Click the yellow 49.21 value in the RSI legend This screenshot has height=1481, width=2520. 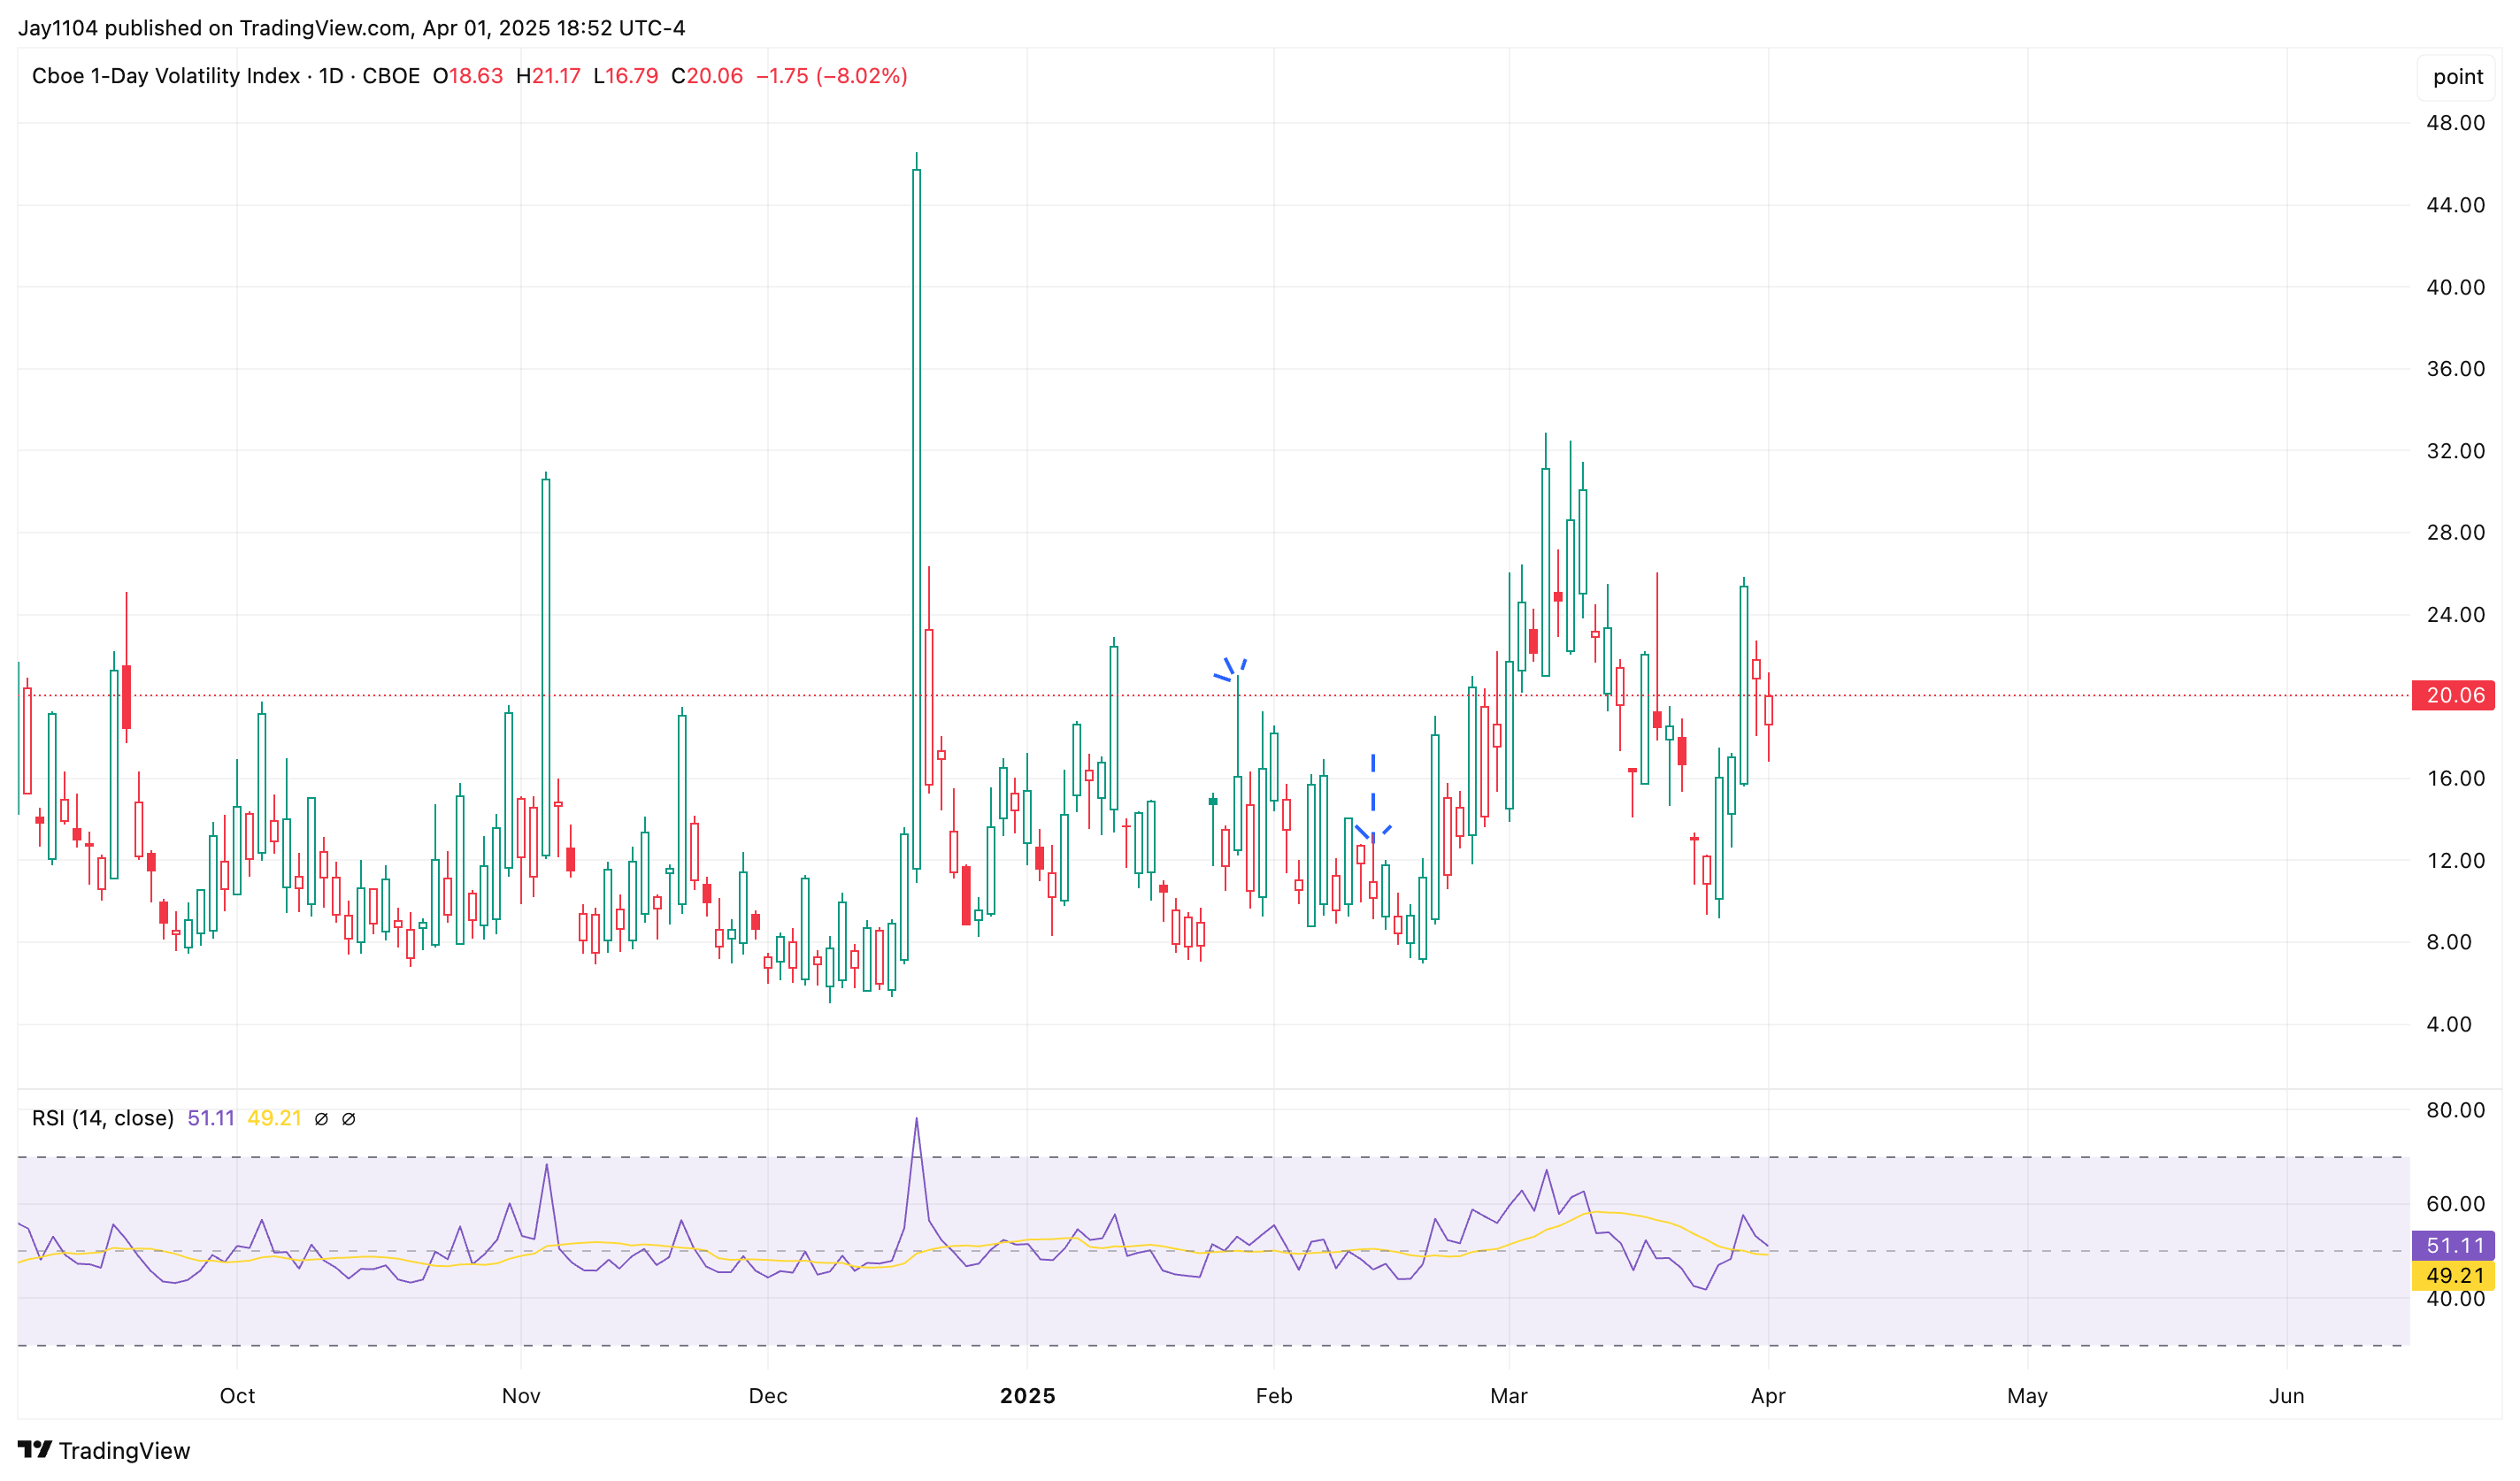274,1118
